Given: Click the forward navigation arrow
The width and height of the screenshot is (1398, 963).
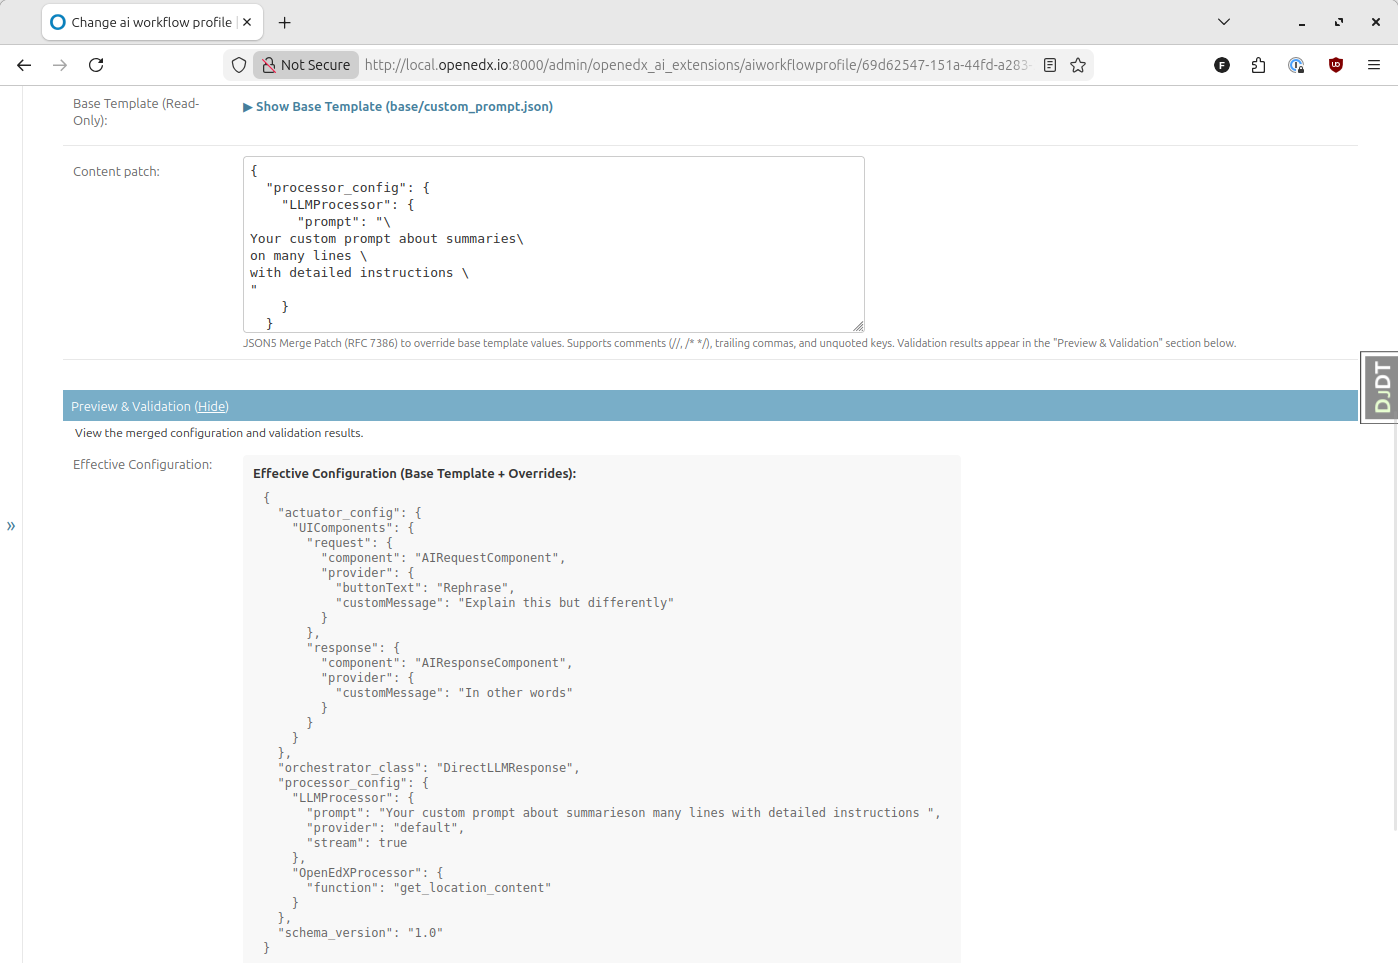Looking at the screenshot, I should pyautogui.click(x=60, y=65).
